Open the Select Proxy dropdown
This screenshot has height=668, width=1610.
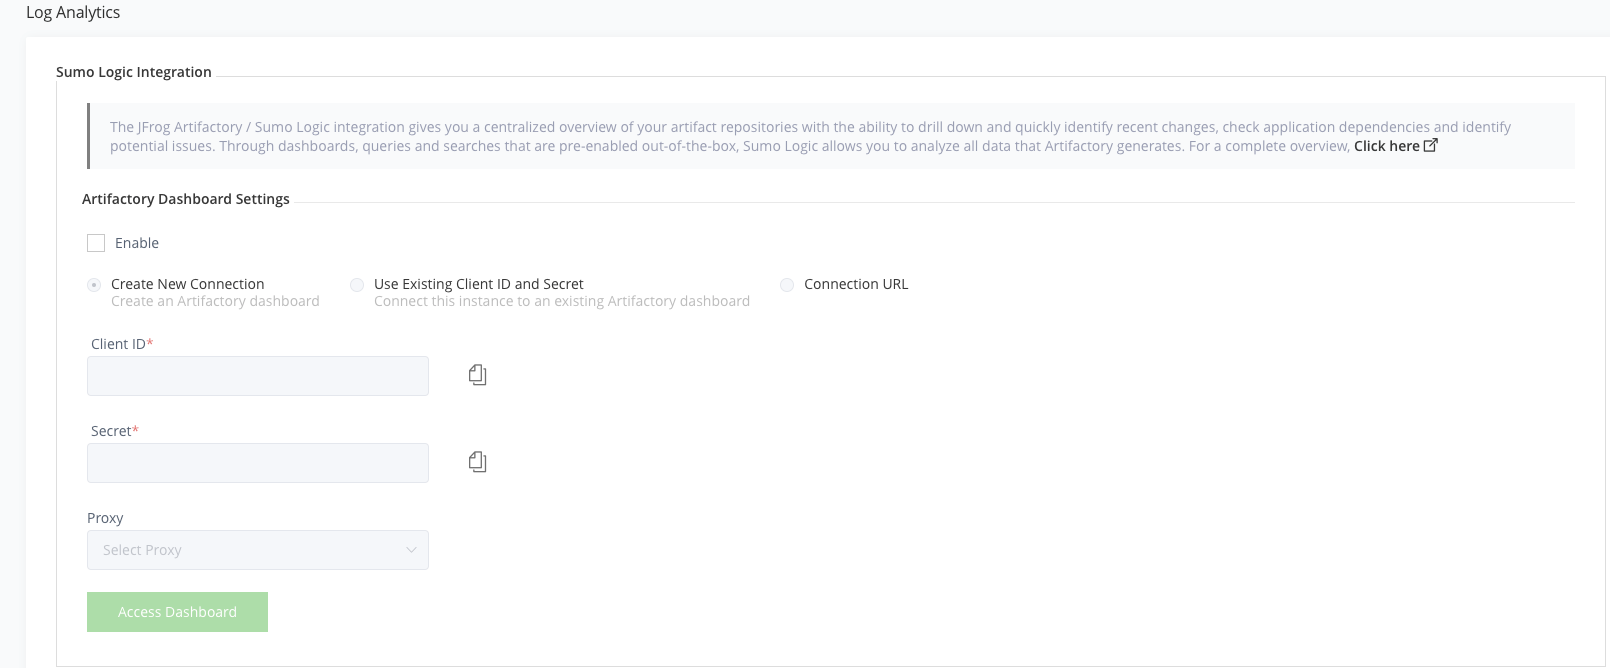(x=258, y=550)
